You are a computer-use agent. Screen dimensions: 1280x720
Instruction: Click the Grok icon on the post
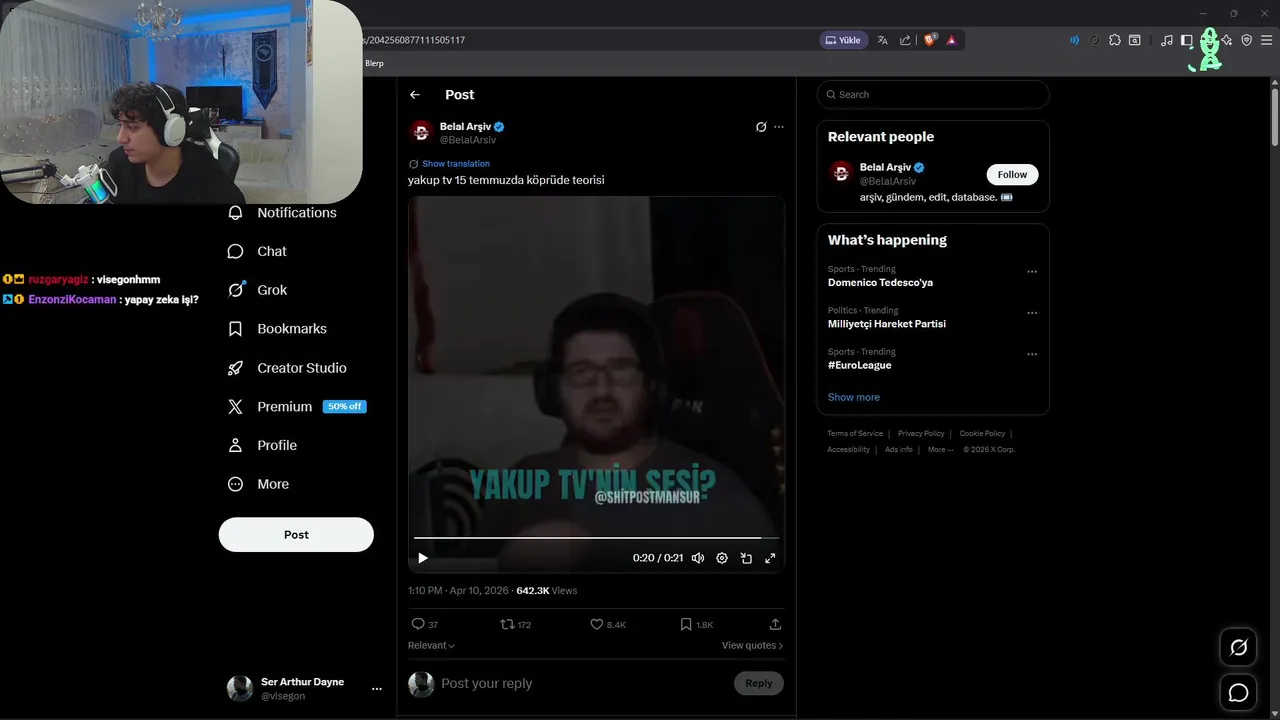[761, 127]
